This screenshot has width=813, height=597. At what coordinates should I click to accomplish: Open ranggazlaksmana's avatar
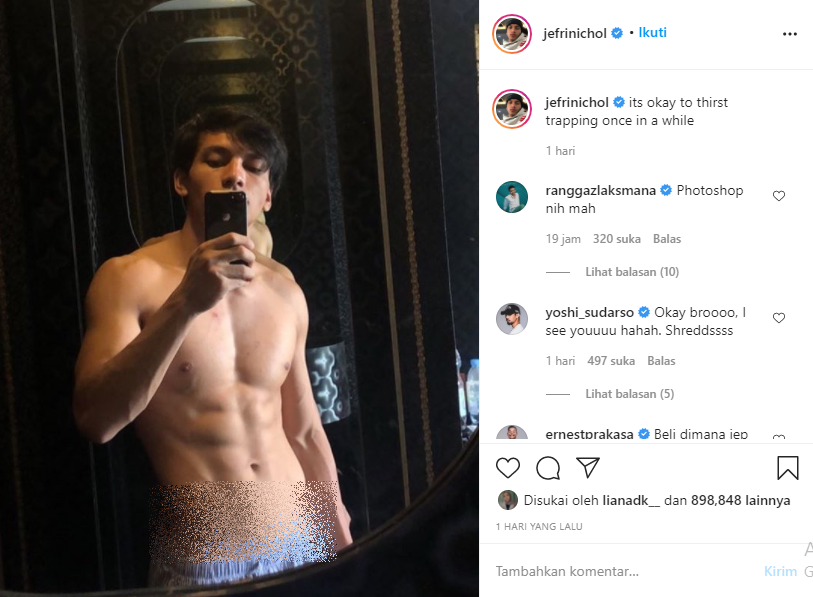(512, 197)
